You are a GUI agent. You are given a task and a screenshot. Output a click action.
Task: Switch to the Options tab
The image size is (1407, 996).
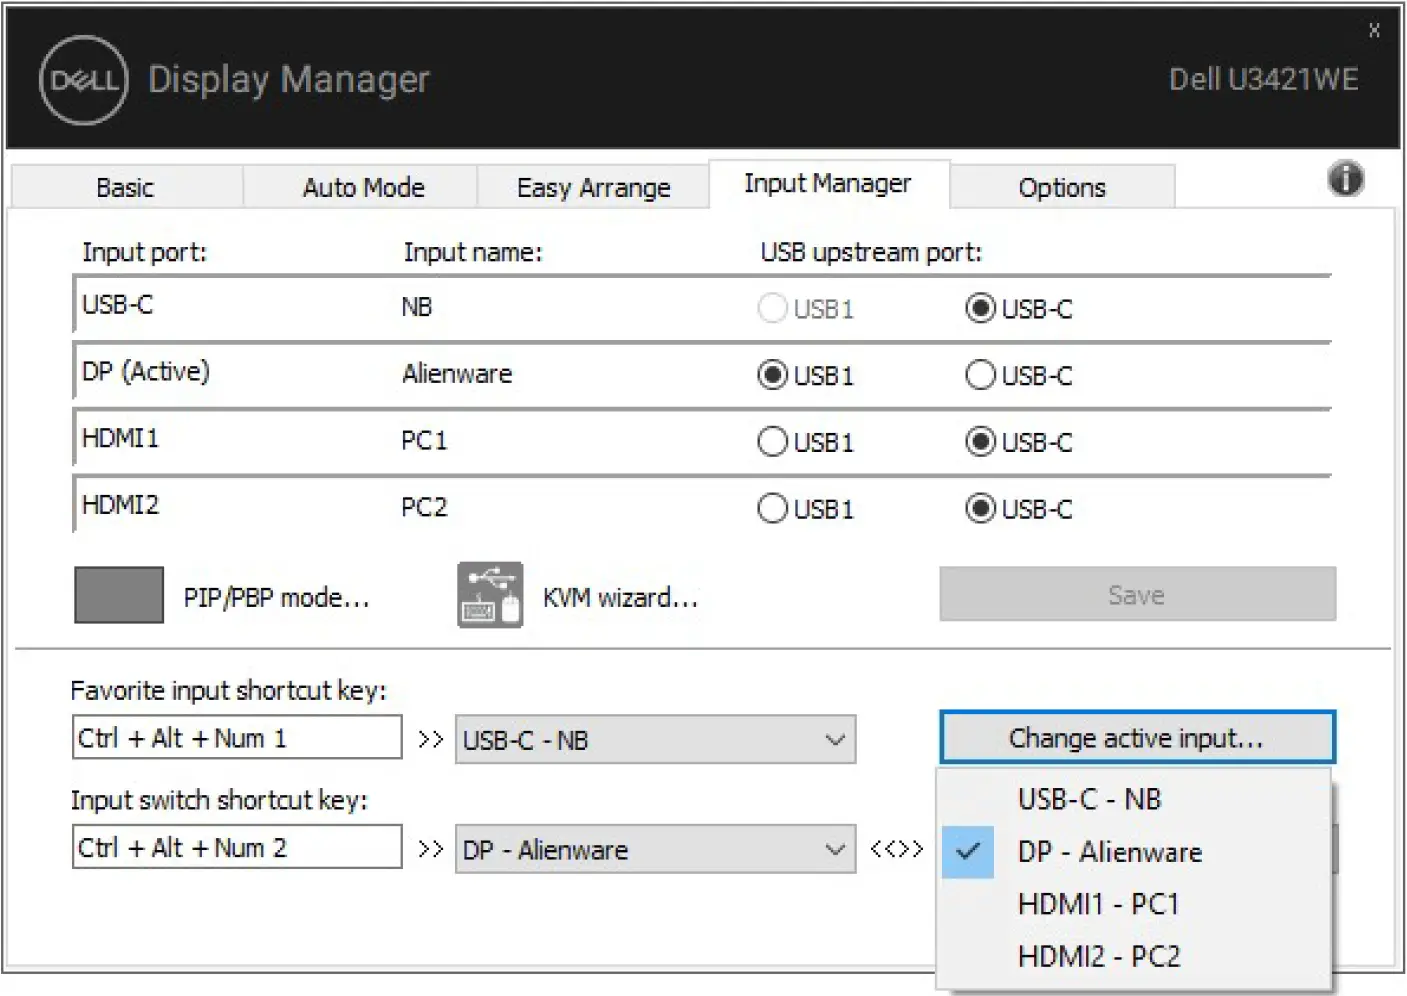(1062, 187)
